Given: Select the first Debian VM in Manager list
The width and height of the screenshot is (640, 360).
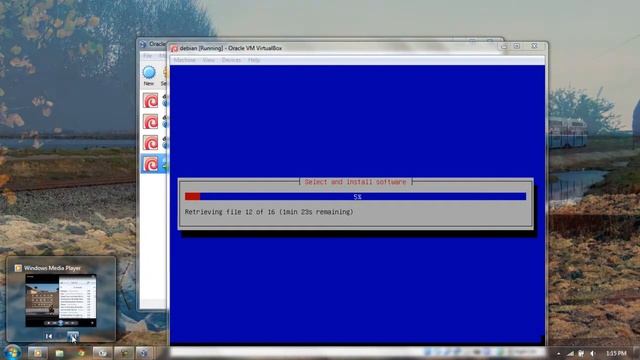Looking at the screenshot, I should 151,100.
